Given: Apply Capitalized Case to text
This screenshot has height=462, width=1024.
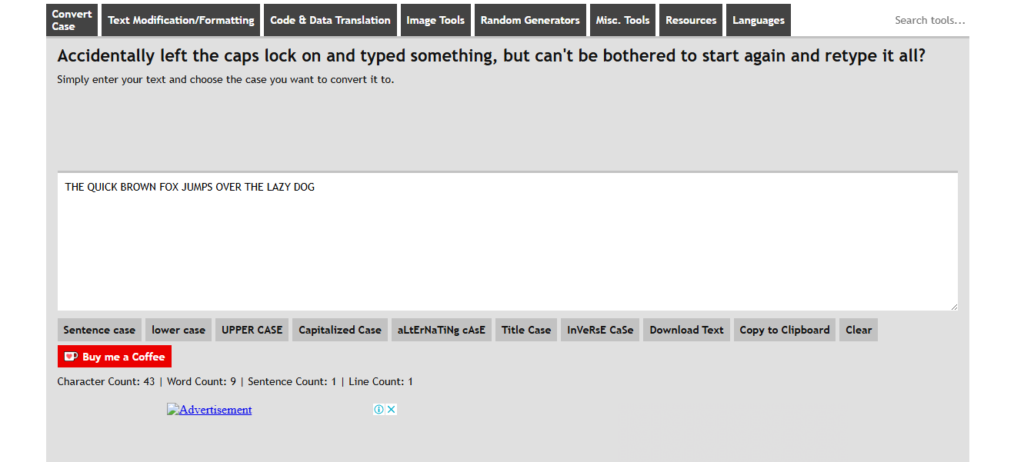Looking at the screenshot, I should click(340, 330).
